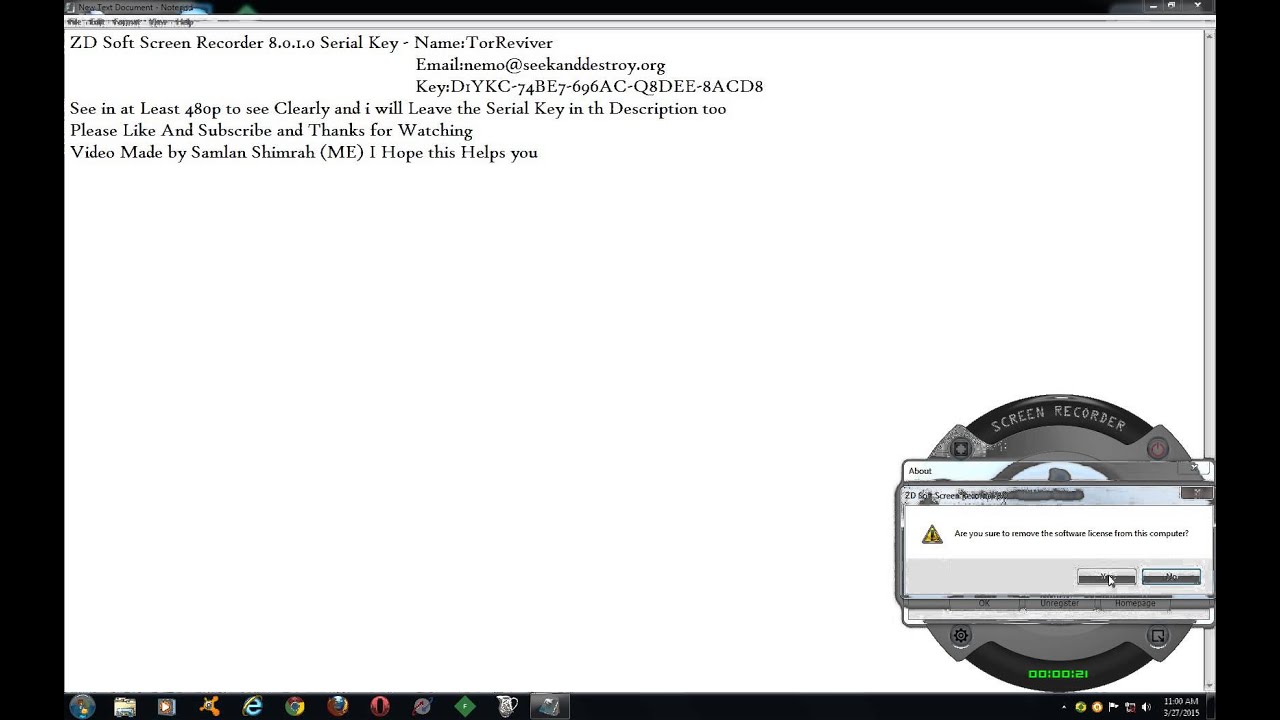Switch to Notepad on the taskbar

[549, 707]
